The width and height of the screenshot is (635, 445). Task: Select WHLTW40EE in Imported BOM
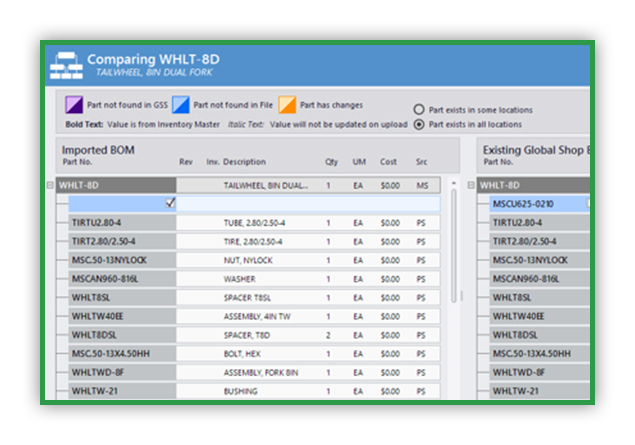click(x=122, y=316)
